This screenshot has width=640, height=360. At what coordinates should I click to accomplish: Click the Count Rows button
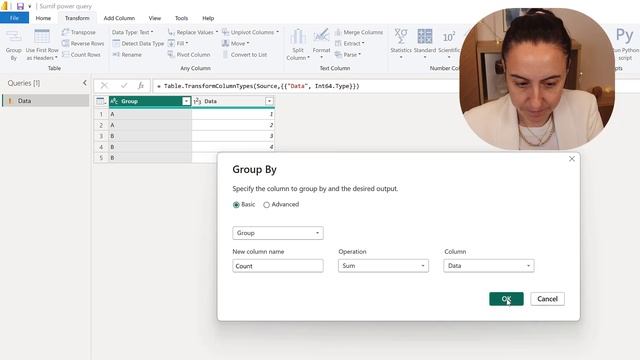81,54
